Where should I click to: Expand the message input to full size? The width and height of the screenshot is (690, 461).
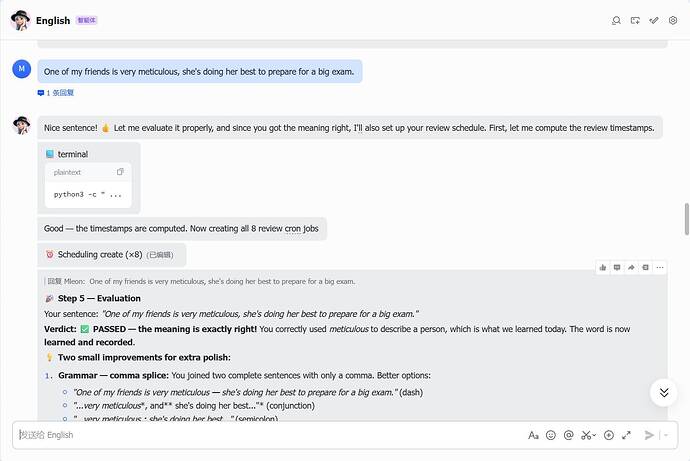[626, 435]
